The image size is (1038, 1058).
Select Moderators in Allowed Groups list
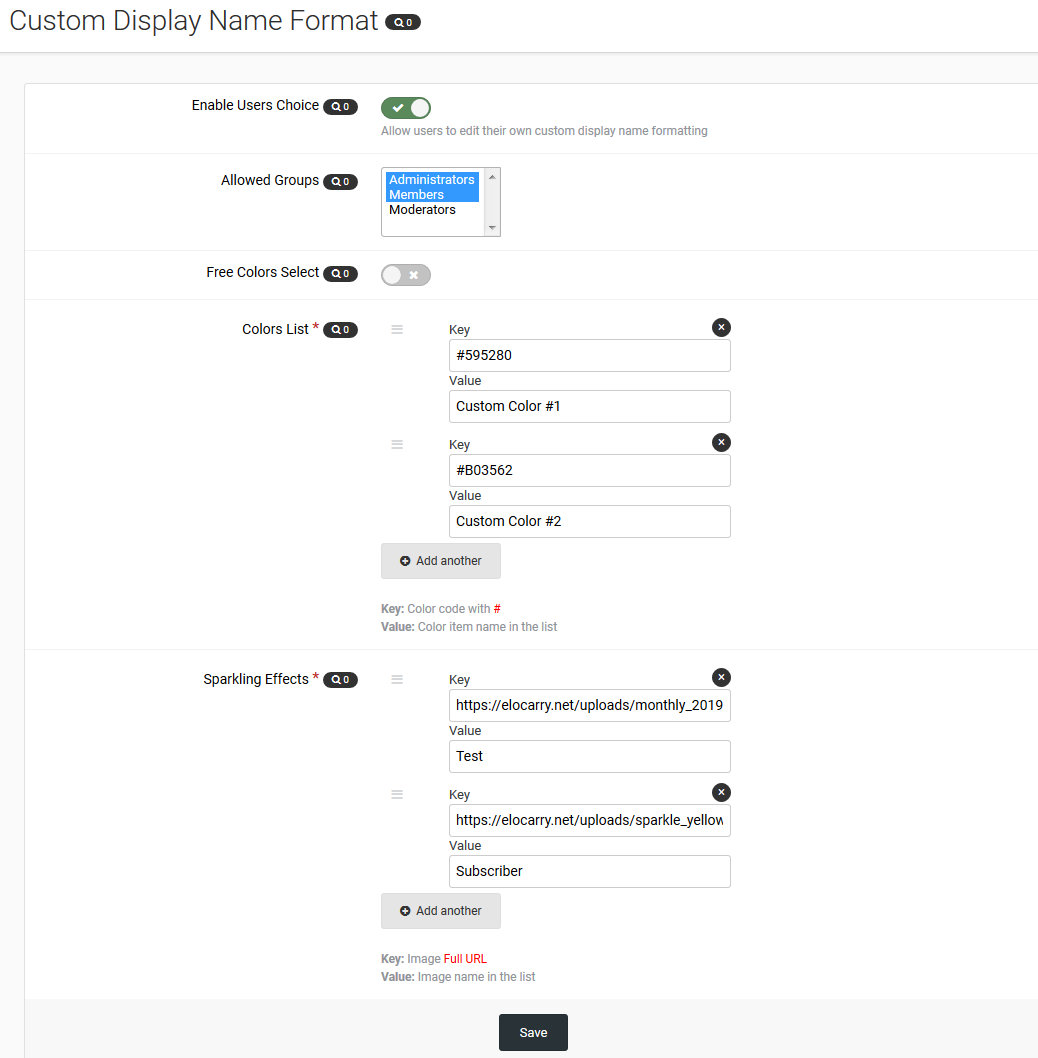point(432,210)
